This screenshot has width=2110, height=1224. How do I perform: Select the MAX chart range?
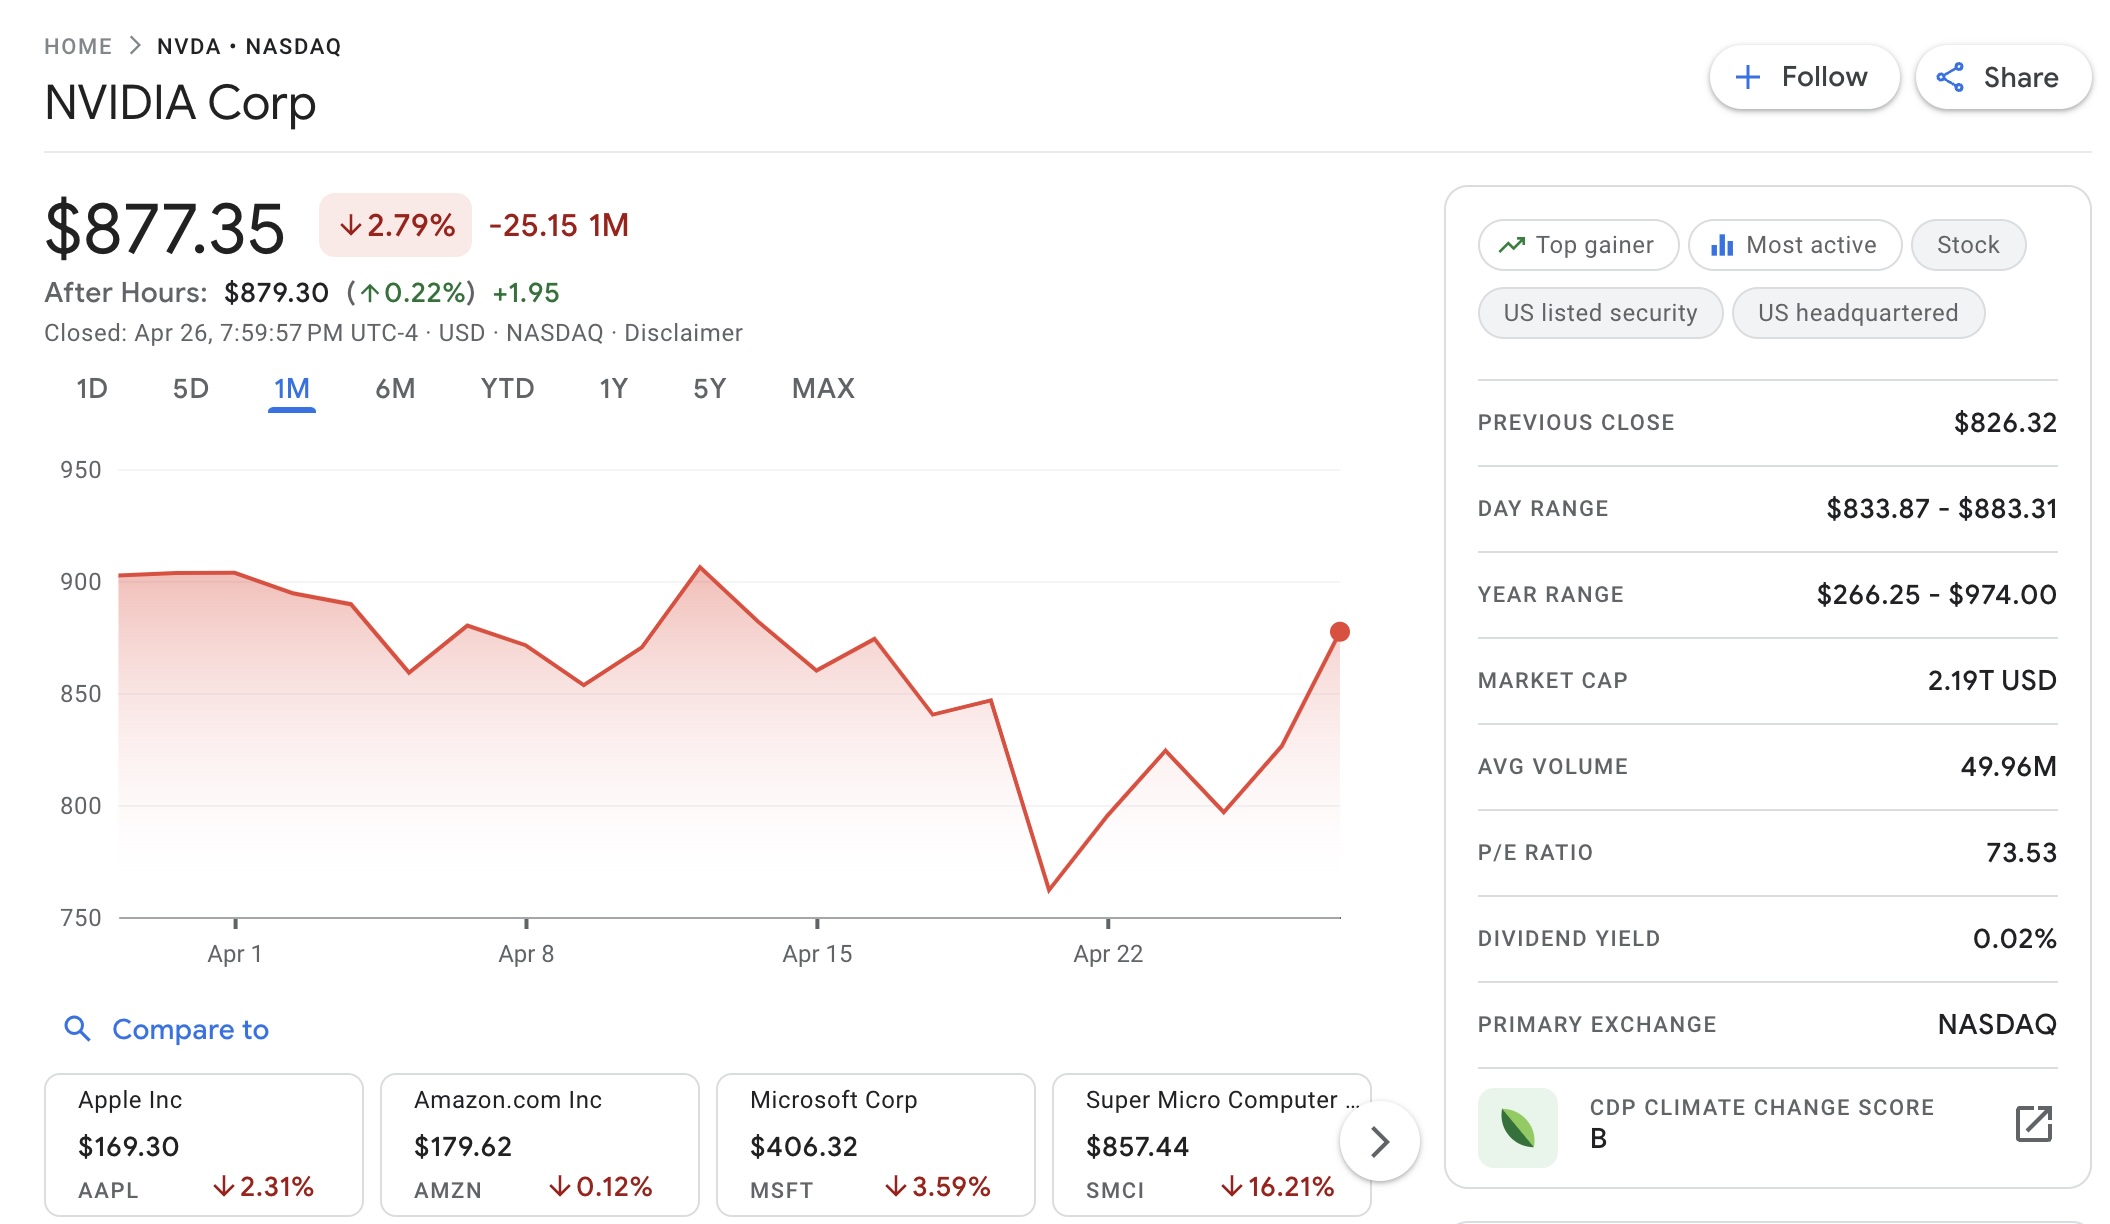[x=823, y=388]
